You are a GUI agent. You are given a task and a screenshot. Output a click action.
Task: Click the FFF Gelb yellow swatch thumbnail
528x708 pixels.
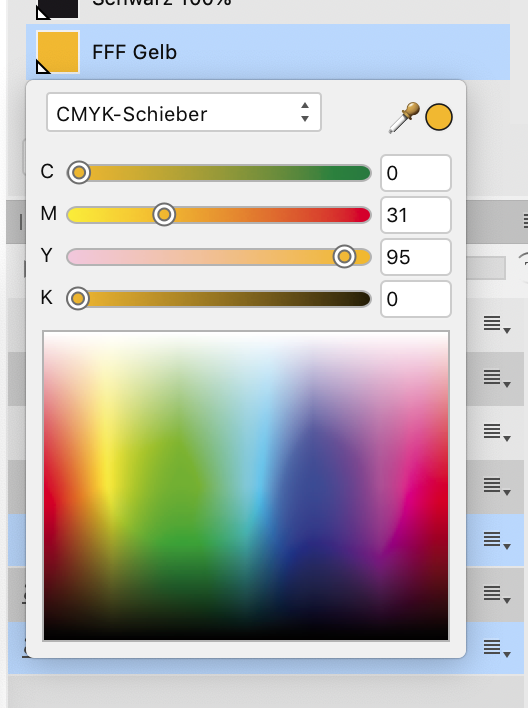58,52
